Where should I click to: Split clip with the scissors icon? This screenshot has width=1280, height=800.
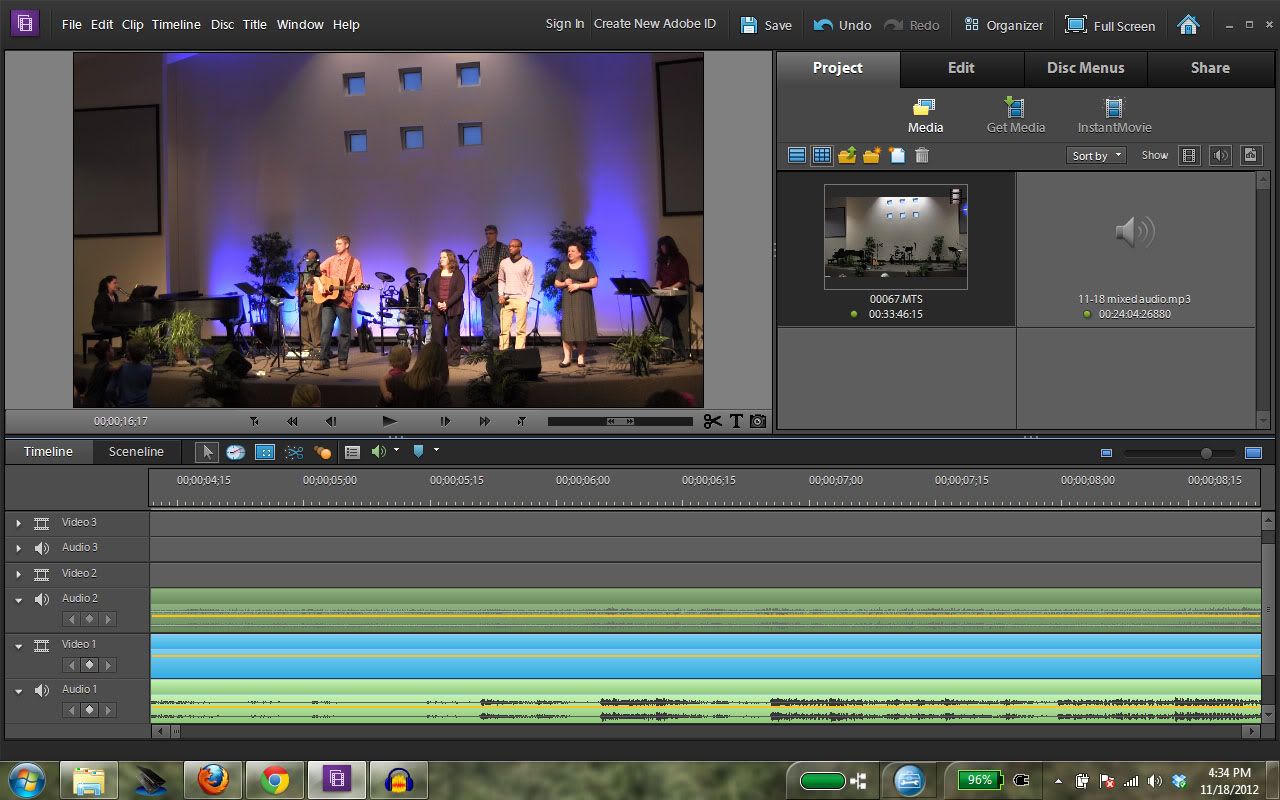(x=712, y=421)
